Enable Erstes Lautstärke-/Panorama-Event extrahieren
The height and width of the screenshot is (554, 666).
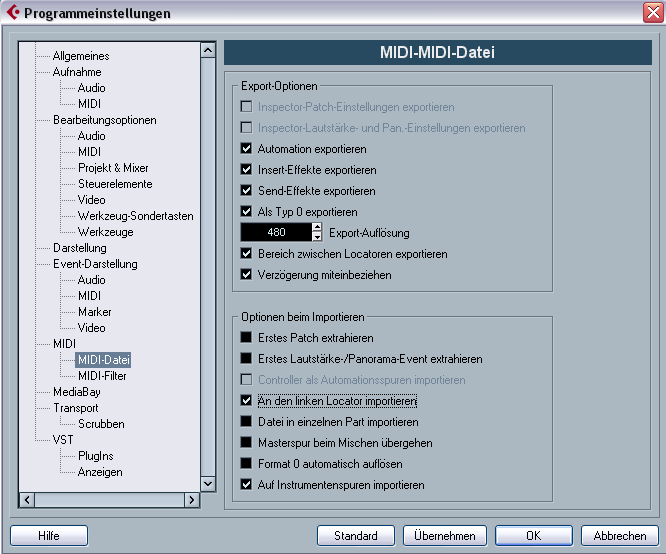pos(246,358)
